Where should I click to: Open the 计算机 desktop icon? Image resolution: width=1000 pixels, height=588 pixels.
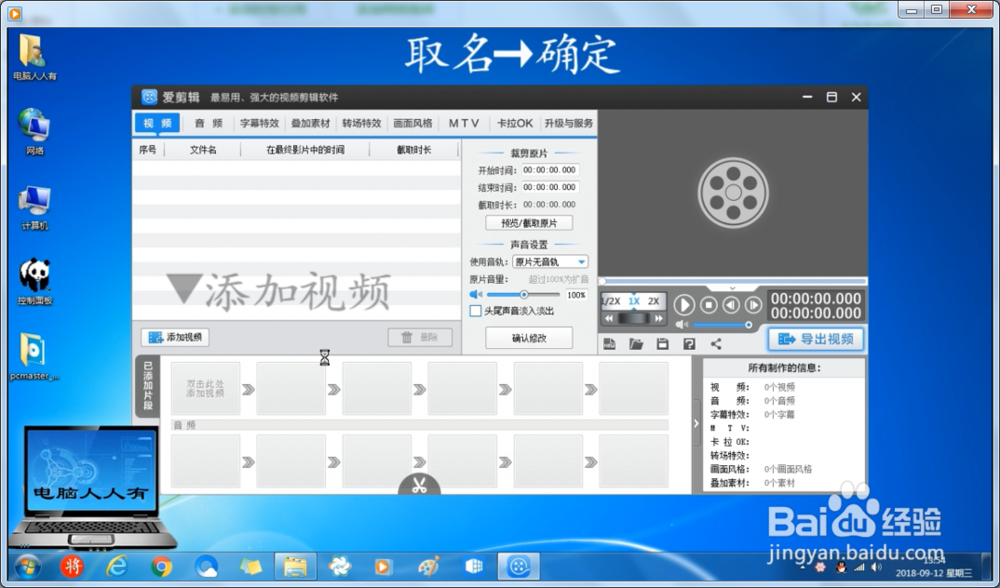click(x=34, y=207)
